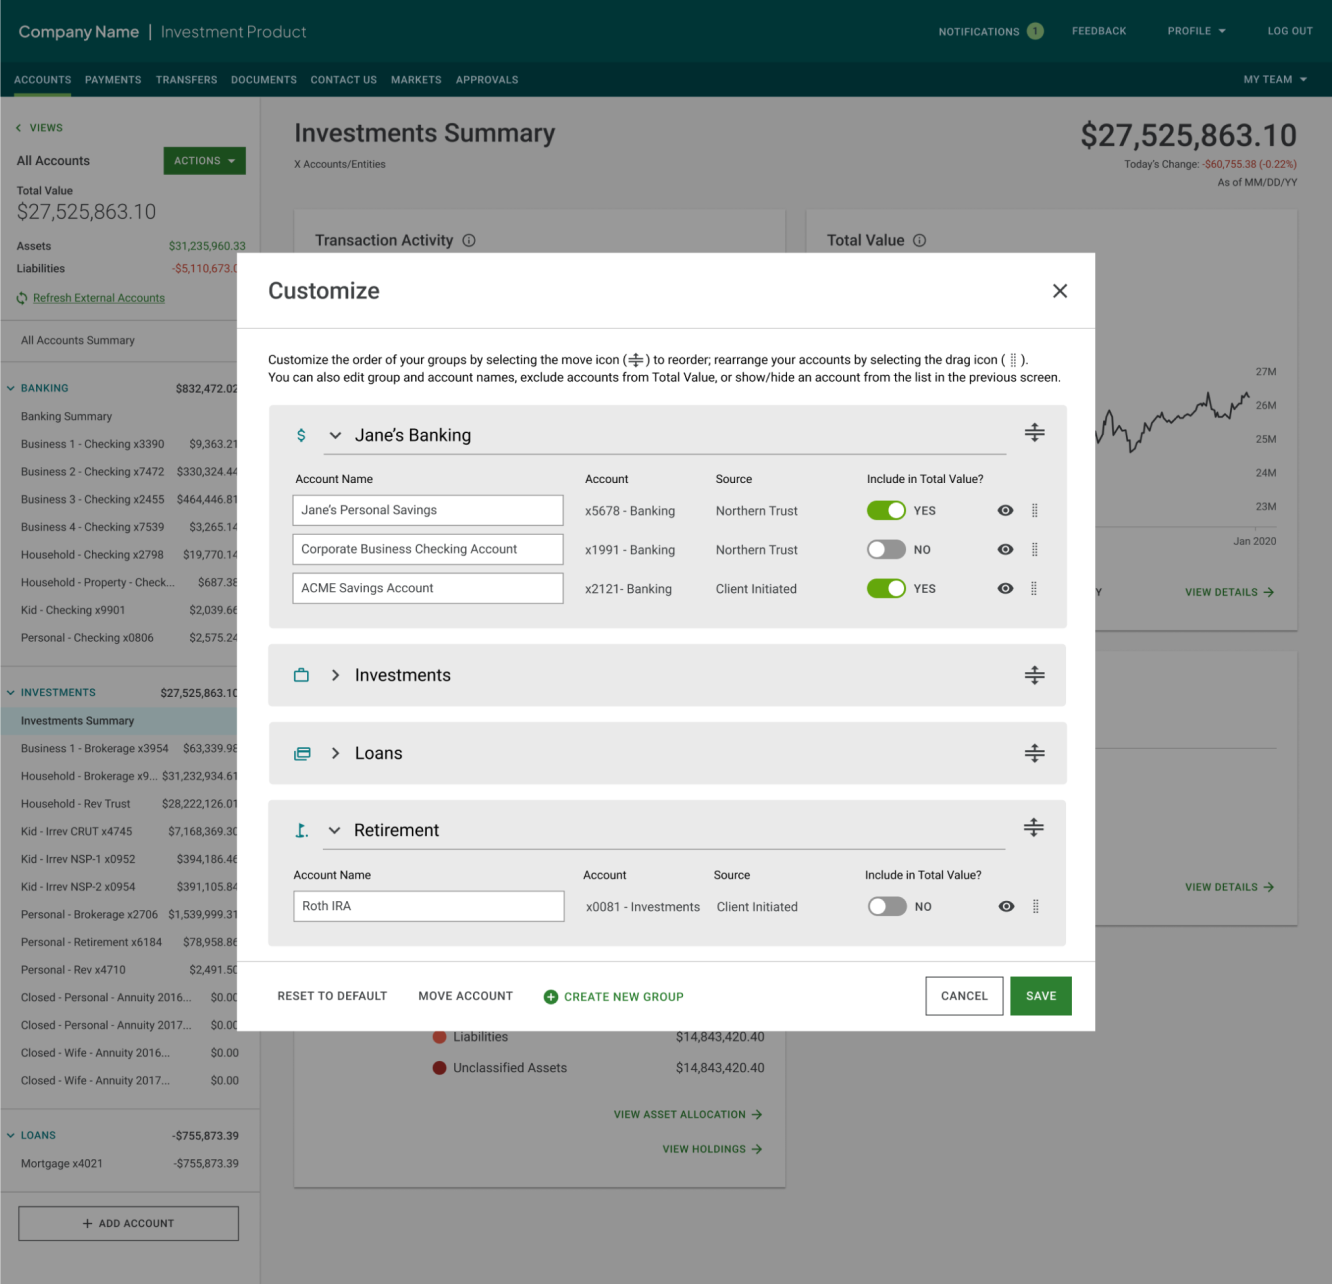Click the back chevron beside Views

(x=19, y=128)
